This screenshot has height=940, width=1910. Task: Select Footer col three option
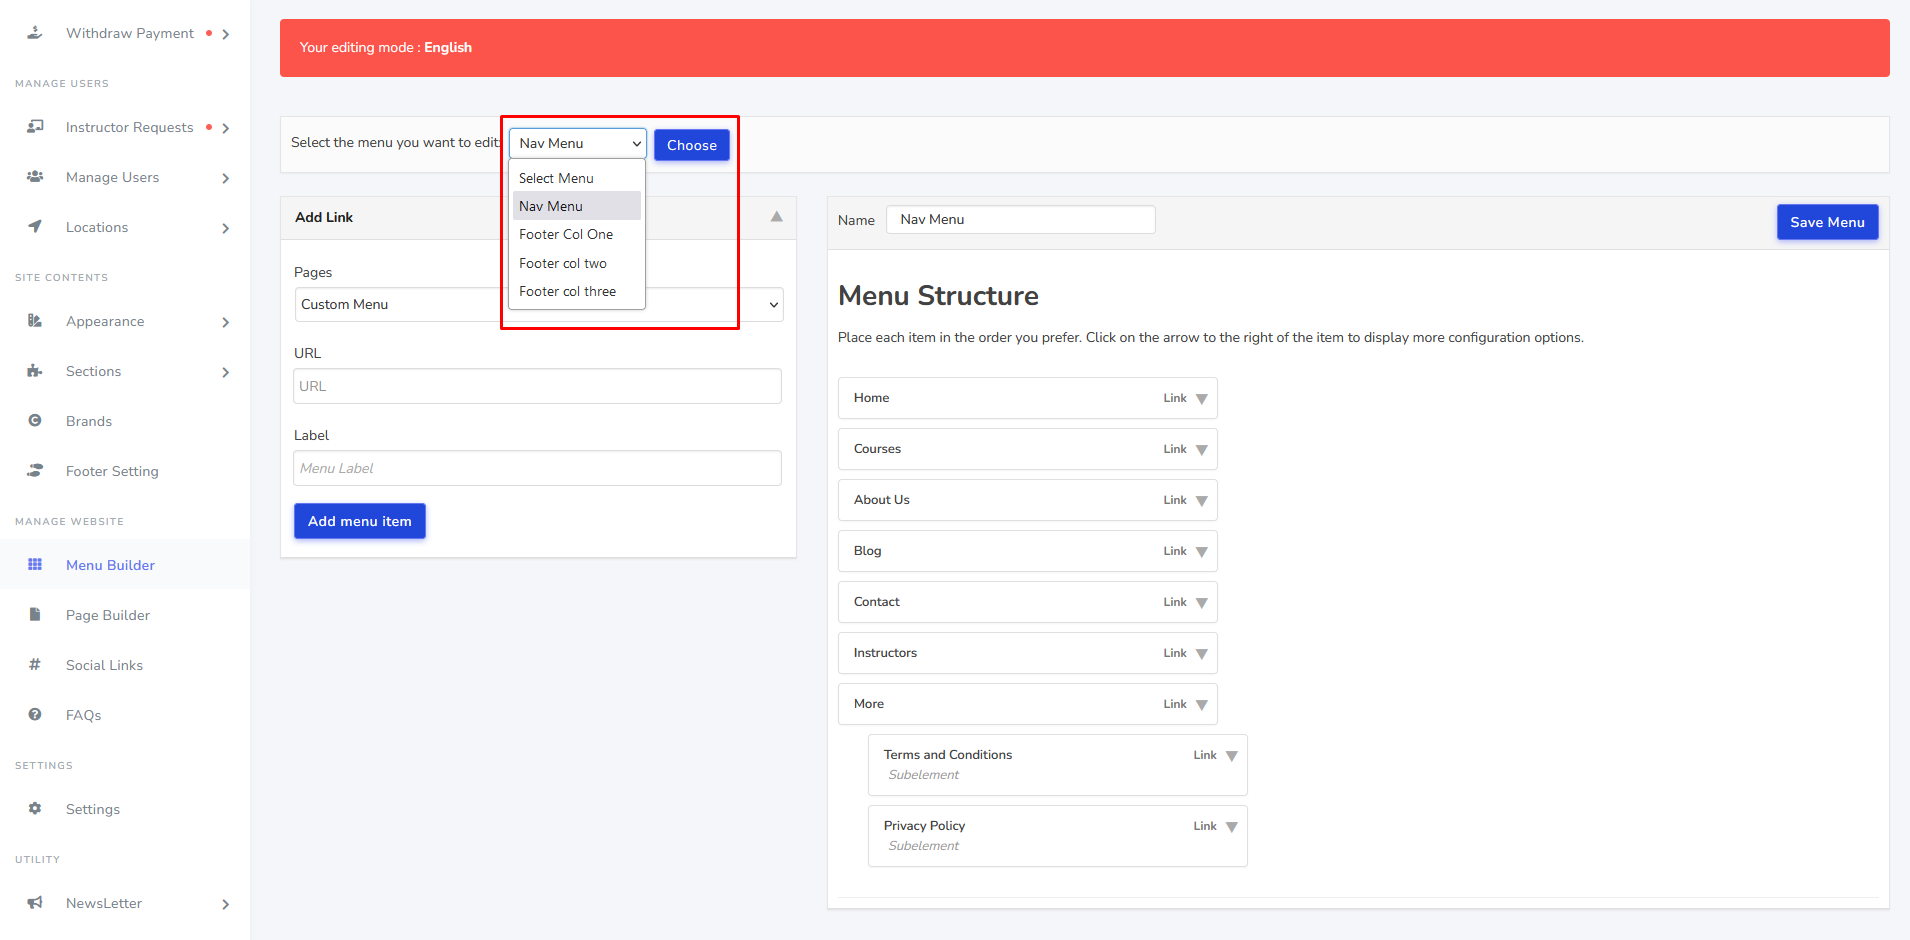point(577,291)
